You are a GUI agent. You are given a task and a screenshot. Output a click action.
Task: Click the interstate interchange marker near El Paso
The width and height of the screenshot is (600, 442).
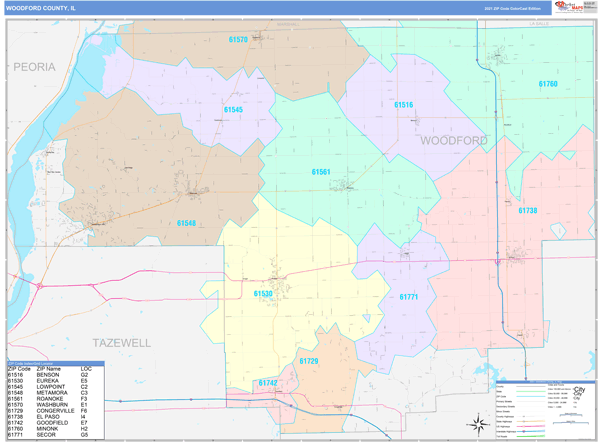[497, 262]
